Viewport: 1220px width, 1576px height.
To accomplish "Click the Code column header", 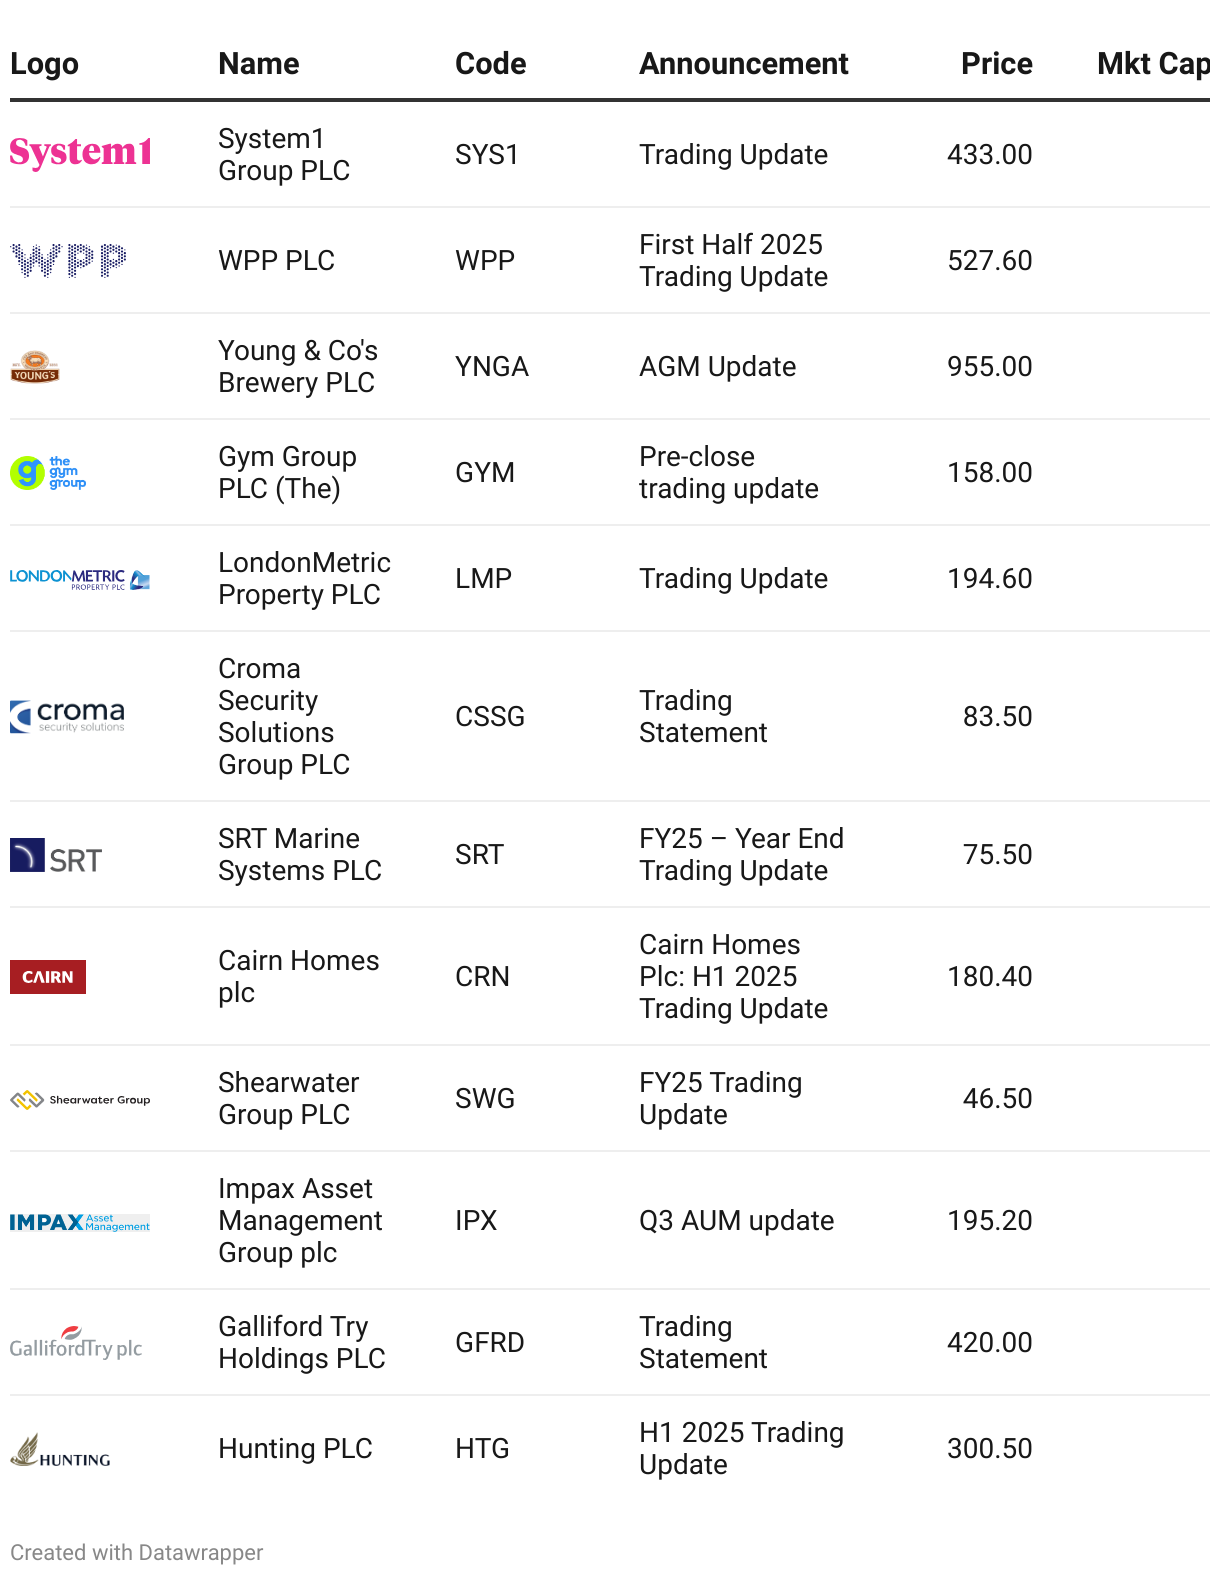I will (490, 64).
